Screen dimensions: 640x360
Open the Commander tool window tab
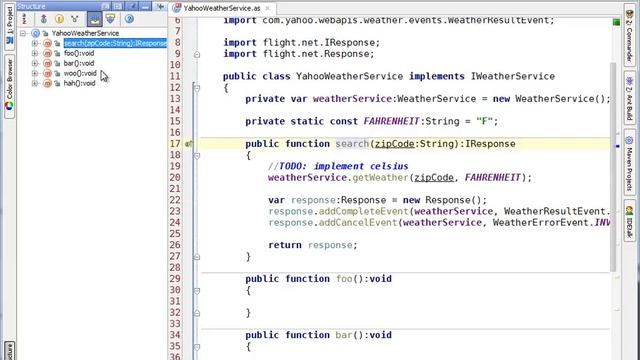[629, 36]
